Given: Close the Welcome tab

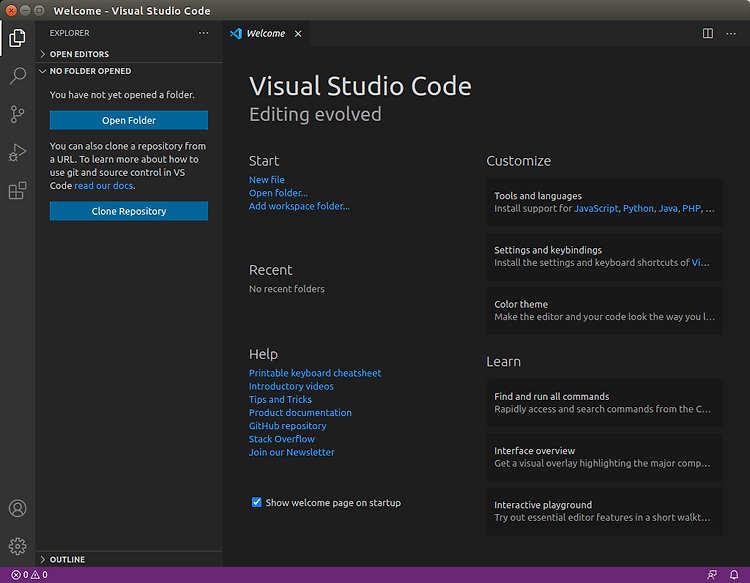Looking at the screenshot, I should tap(298, 33).
